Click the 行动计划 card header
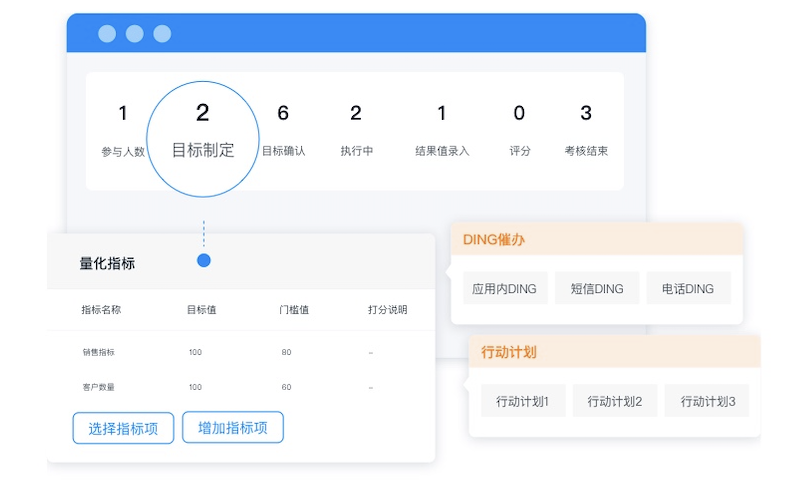Viewport: 805px width, 502px height. click(615, 352)
